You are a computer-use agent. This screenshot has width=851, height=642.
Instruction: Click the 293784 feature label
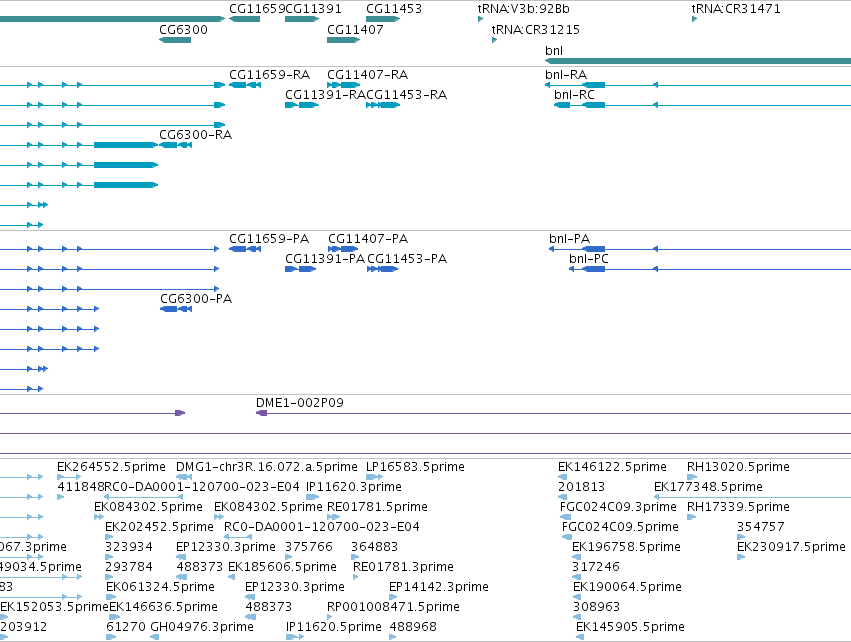[129, 567]
